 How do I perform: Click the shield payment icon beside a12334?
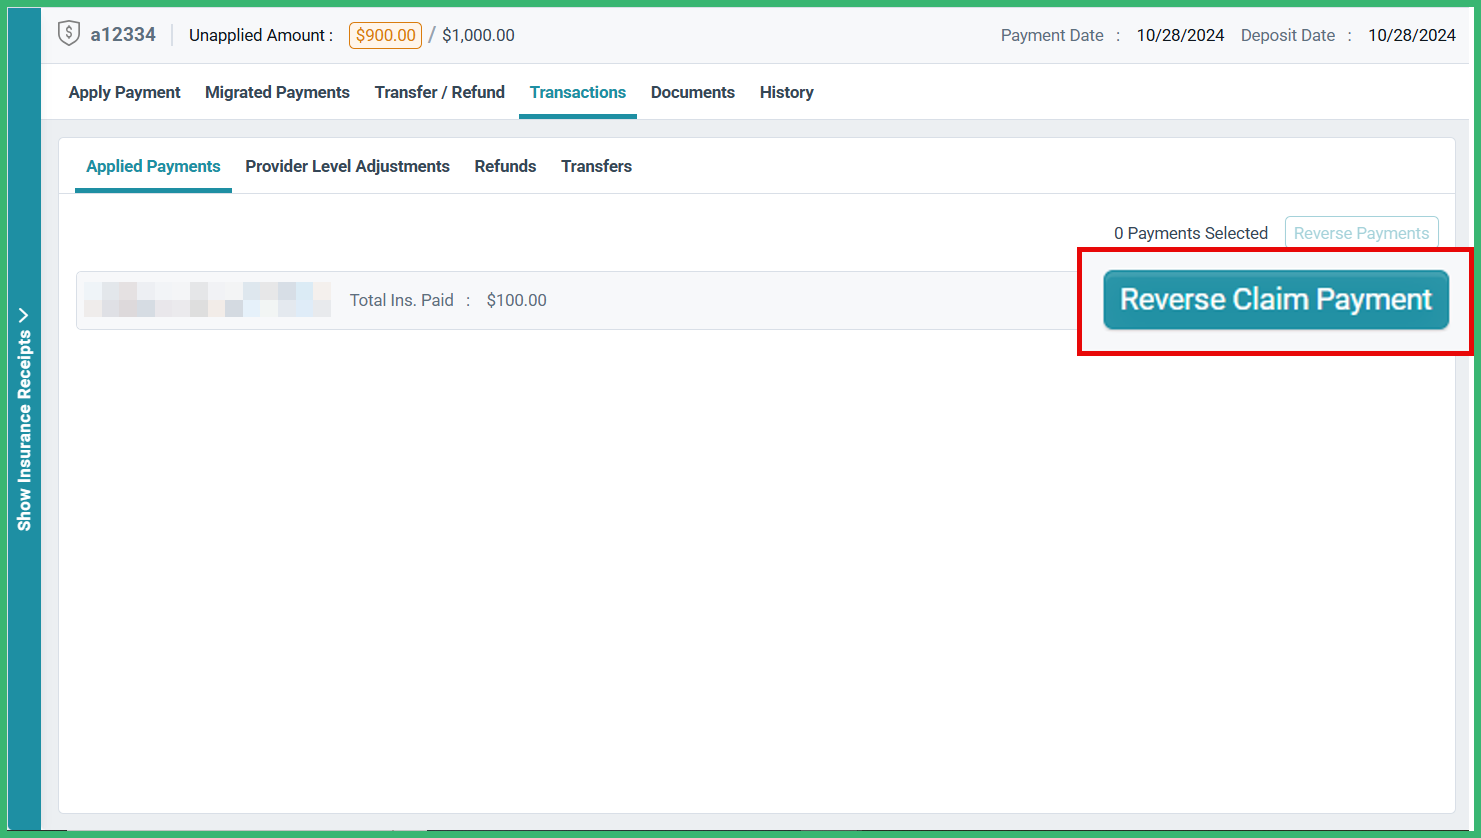pyautogui.click(x=68, y=33)
